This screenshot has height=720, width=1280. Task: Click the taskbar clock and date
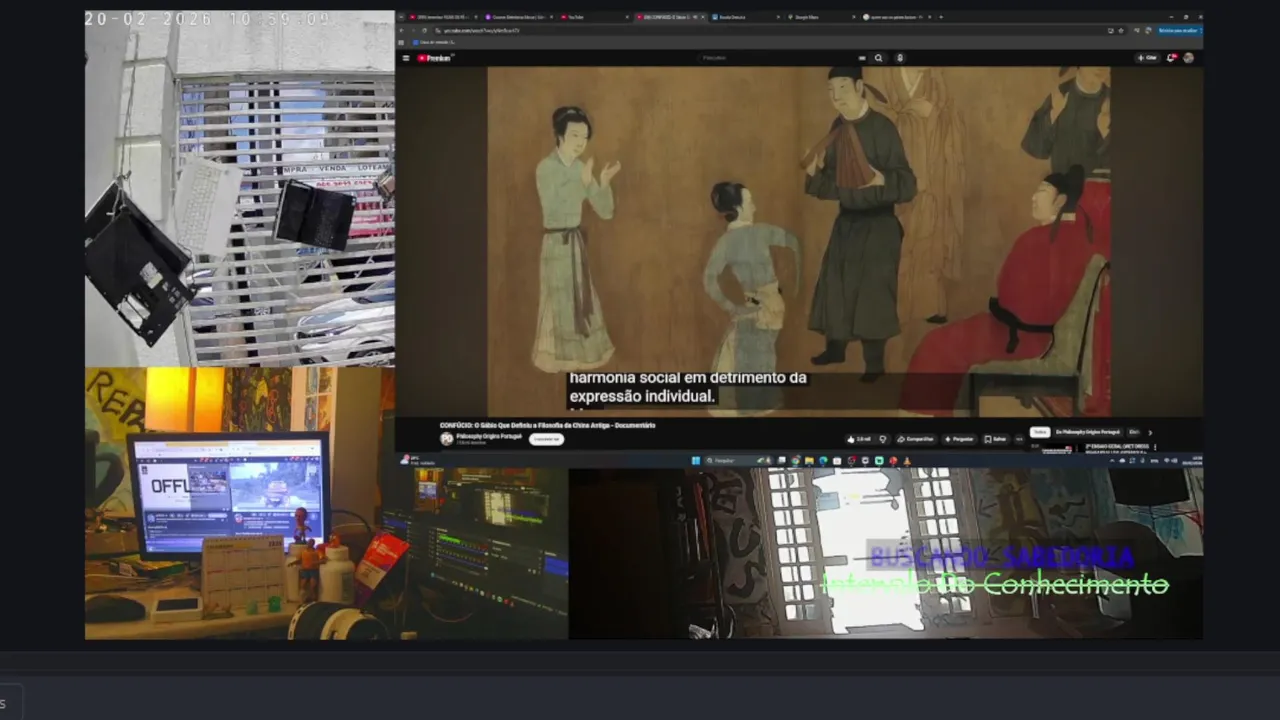pos(1193,461)
